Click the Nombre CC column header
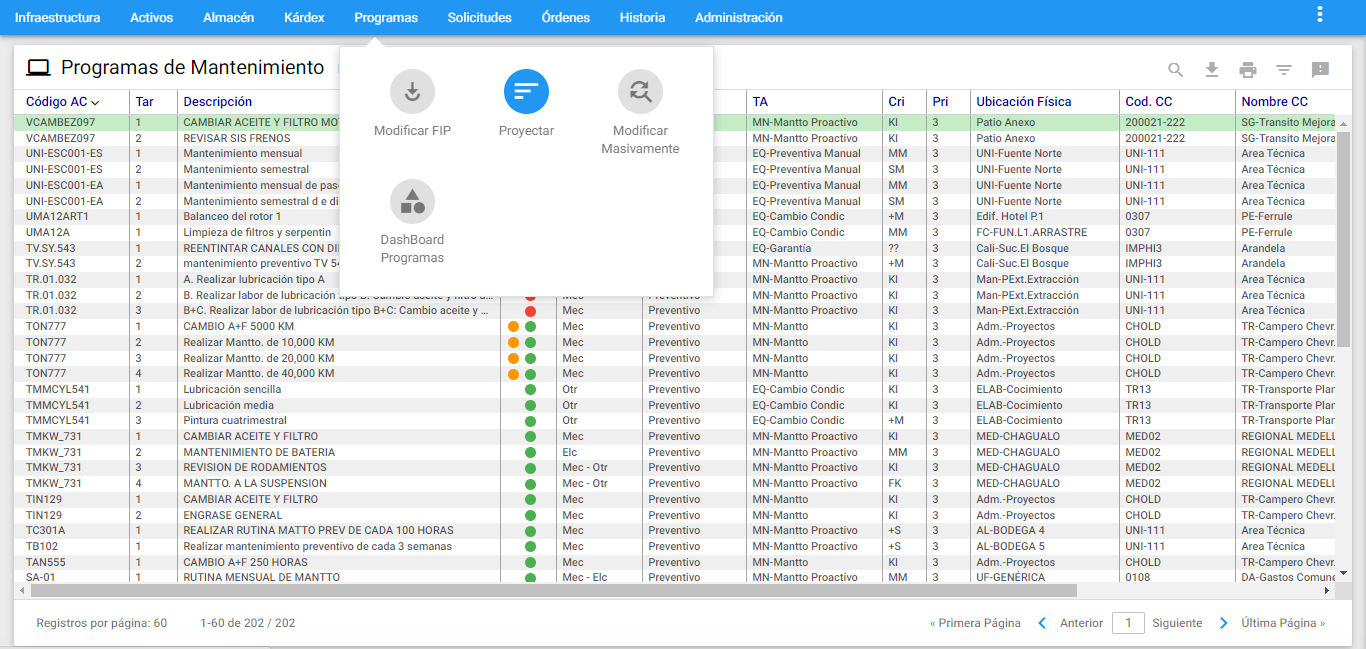This screenshot has height=649, width=1366. click(1275, 102)
